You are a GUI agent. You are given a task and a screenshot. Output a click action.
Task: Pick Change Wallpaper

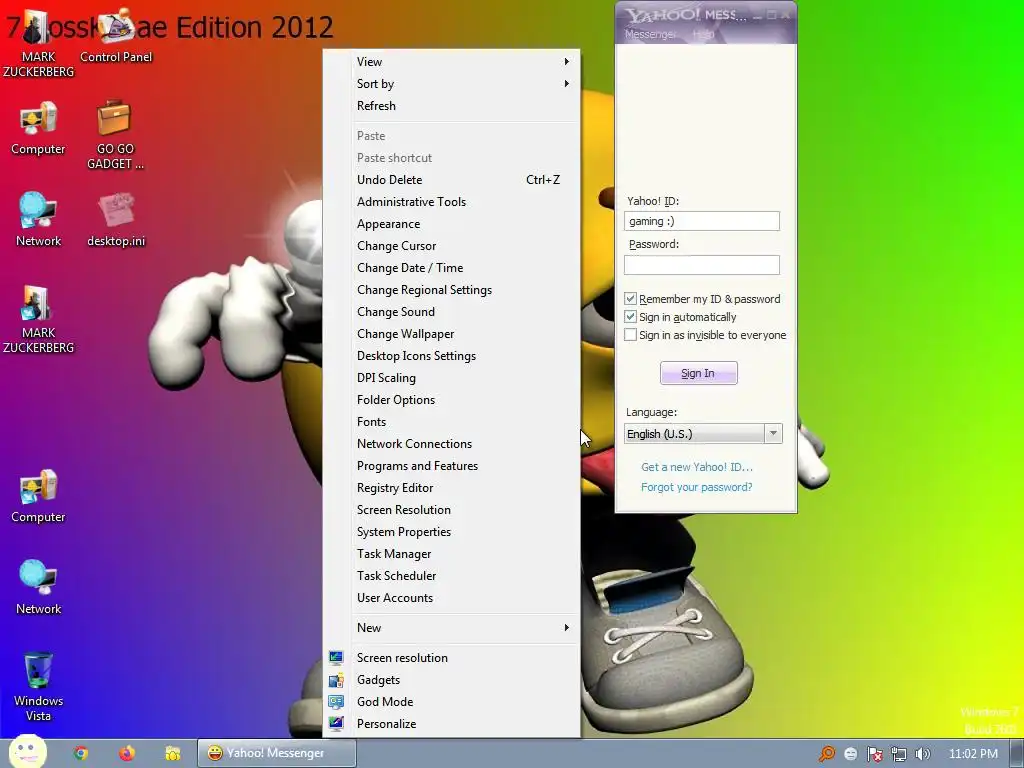pos(451,334)
